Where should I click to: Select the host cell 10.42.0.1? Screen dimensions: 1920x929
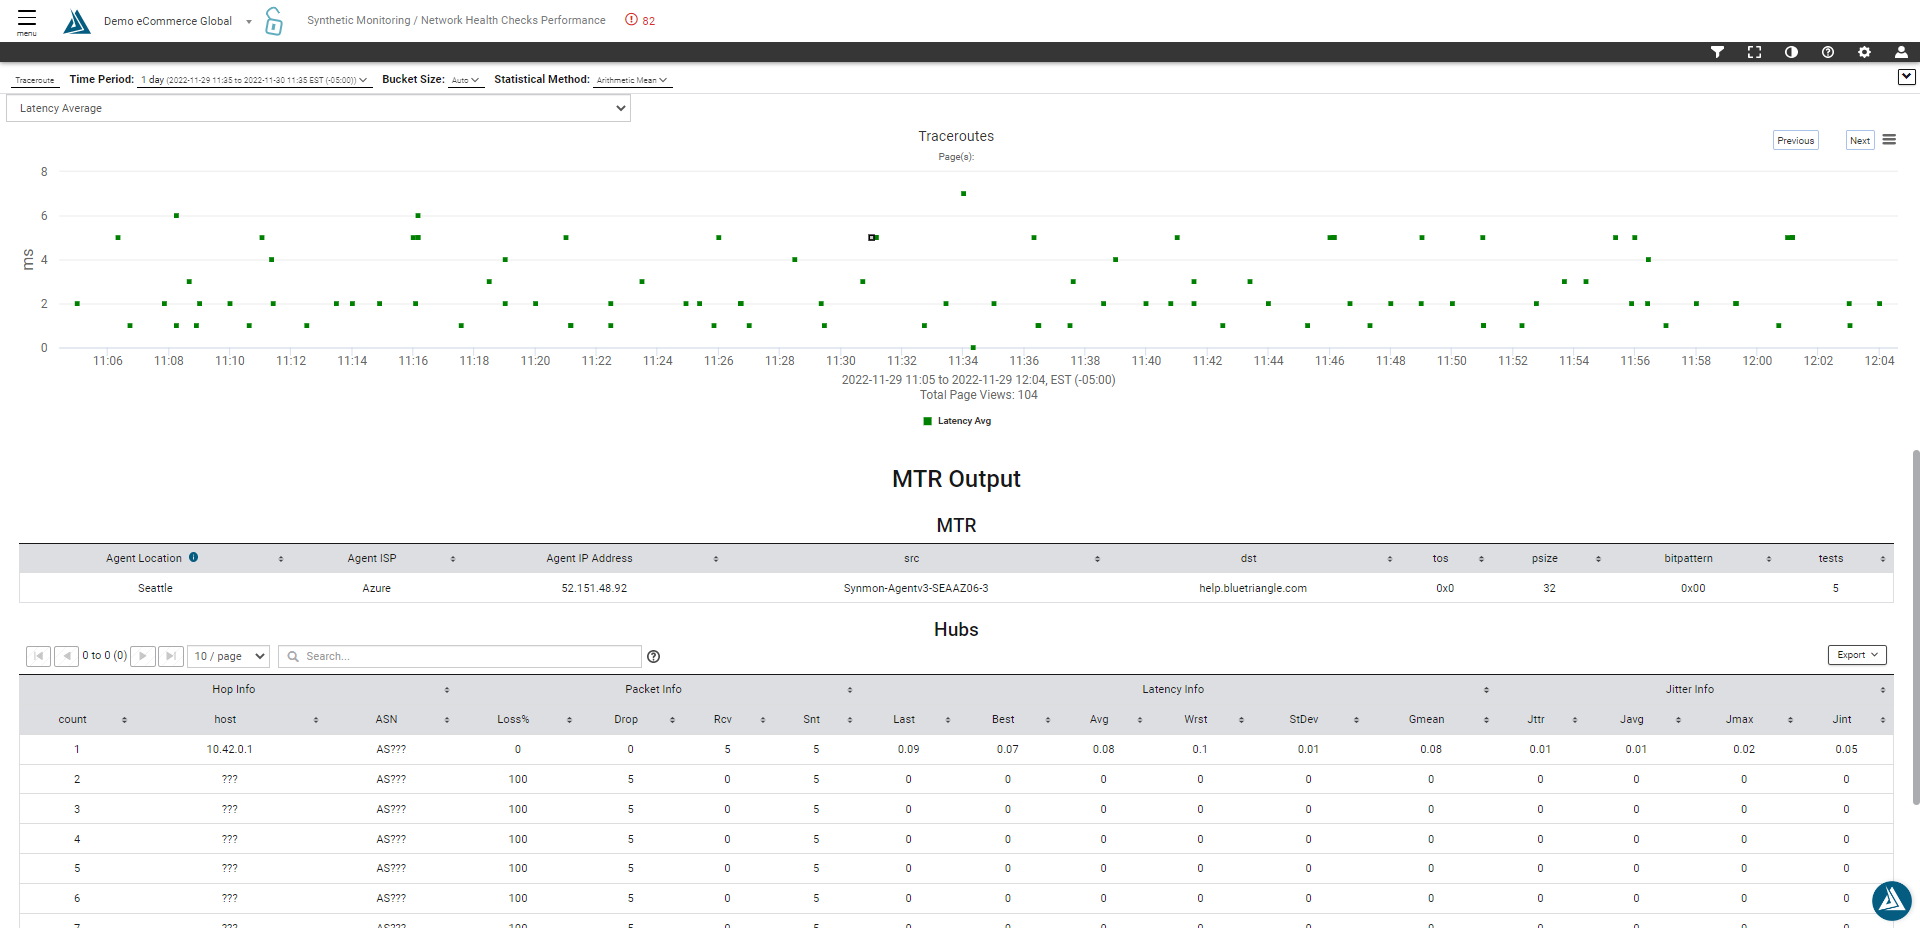coord(230,749)
